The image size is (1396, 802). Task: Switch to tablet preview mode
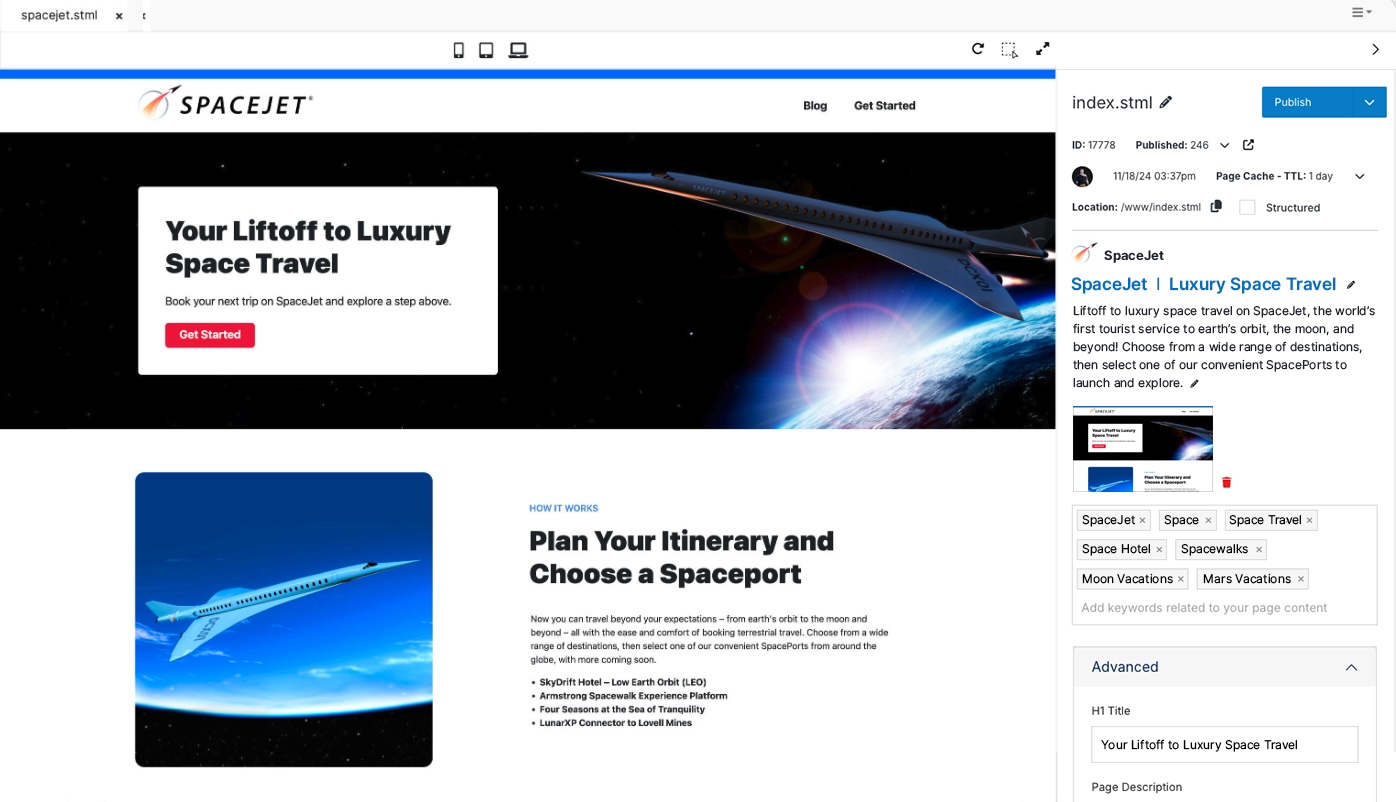(487, 50)
